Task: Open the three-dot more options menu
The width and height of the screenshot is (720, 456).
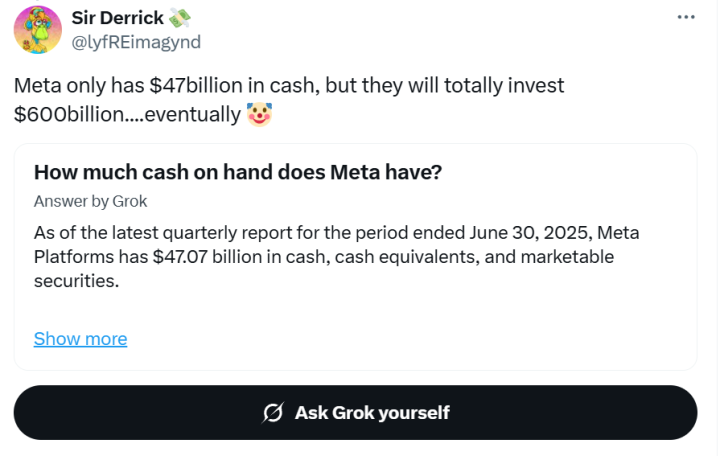Action: click(685, 17)
